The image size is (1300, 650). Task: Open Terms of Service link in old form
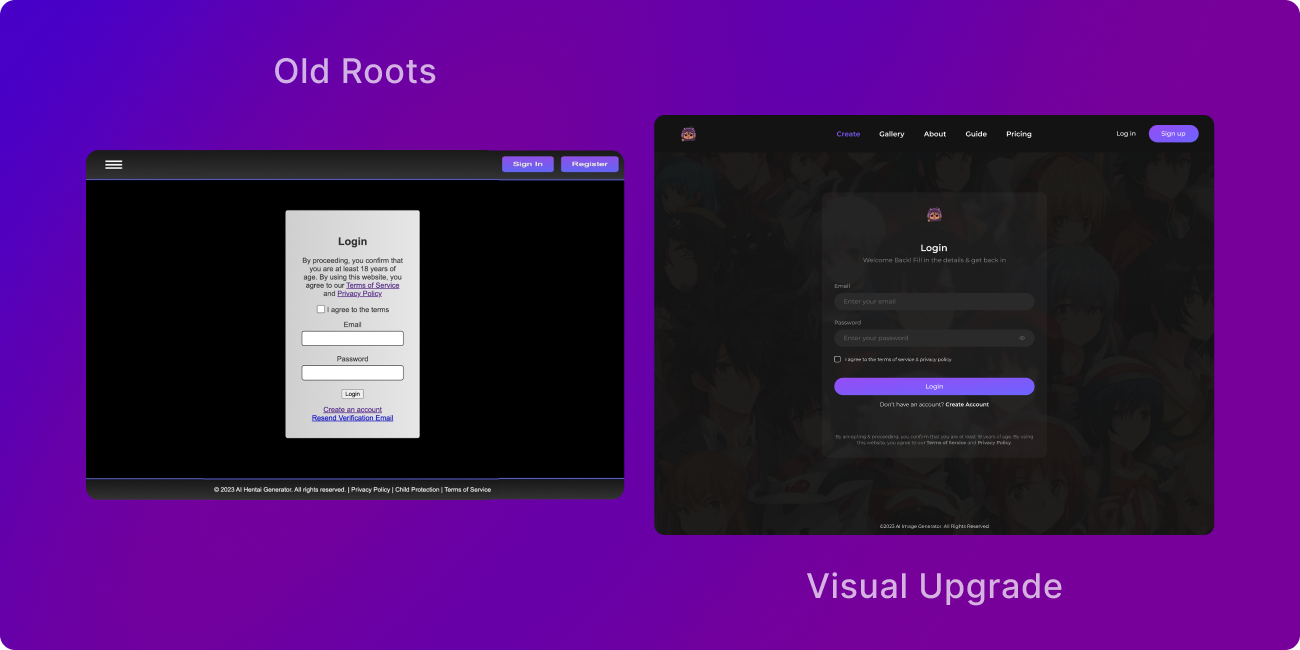coord(372,285)
